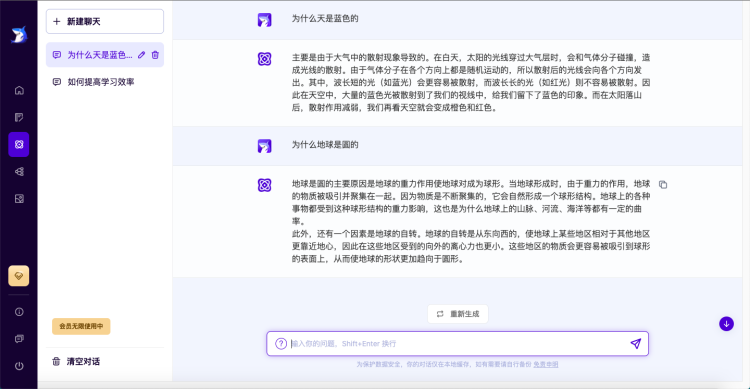Click the plus icon in 新建聊天

click(56, 22)
